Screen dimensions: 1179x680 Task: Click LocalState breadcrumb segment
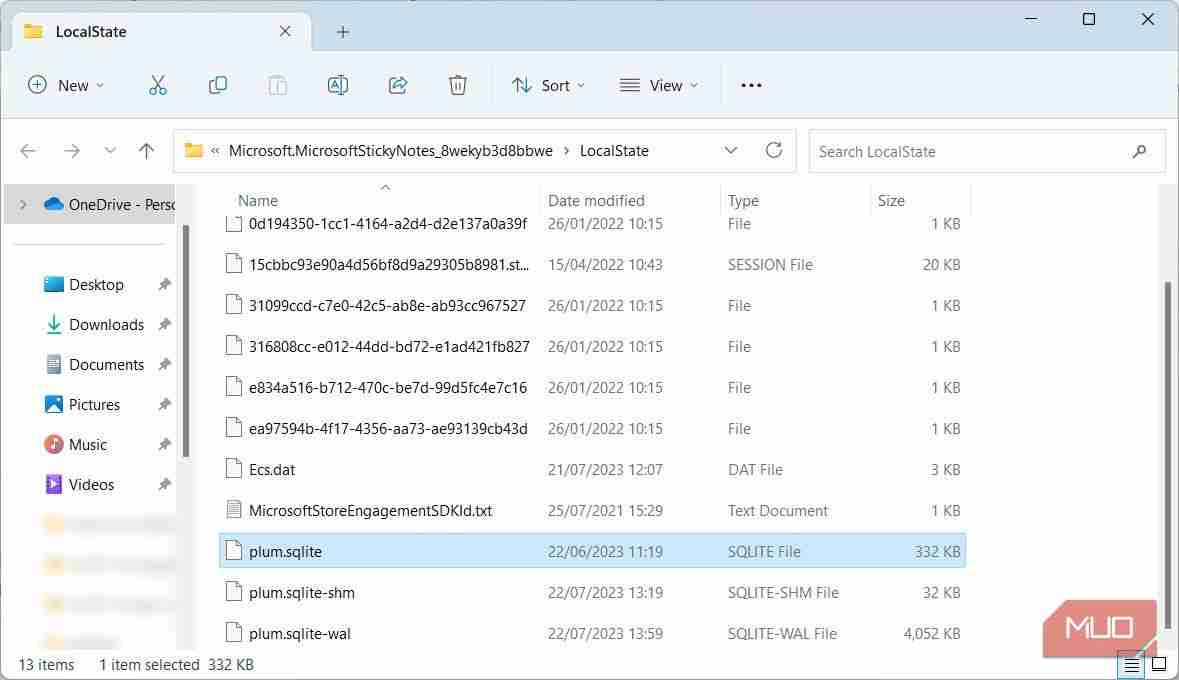(614, 151)
